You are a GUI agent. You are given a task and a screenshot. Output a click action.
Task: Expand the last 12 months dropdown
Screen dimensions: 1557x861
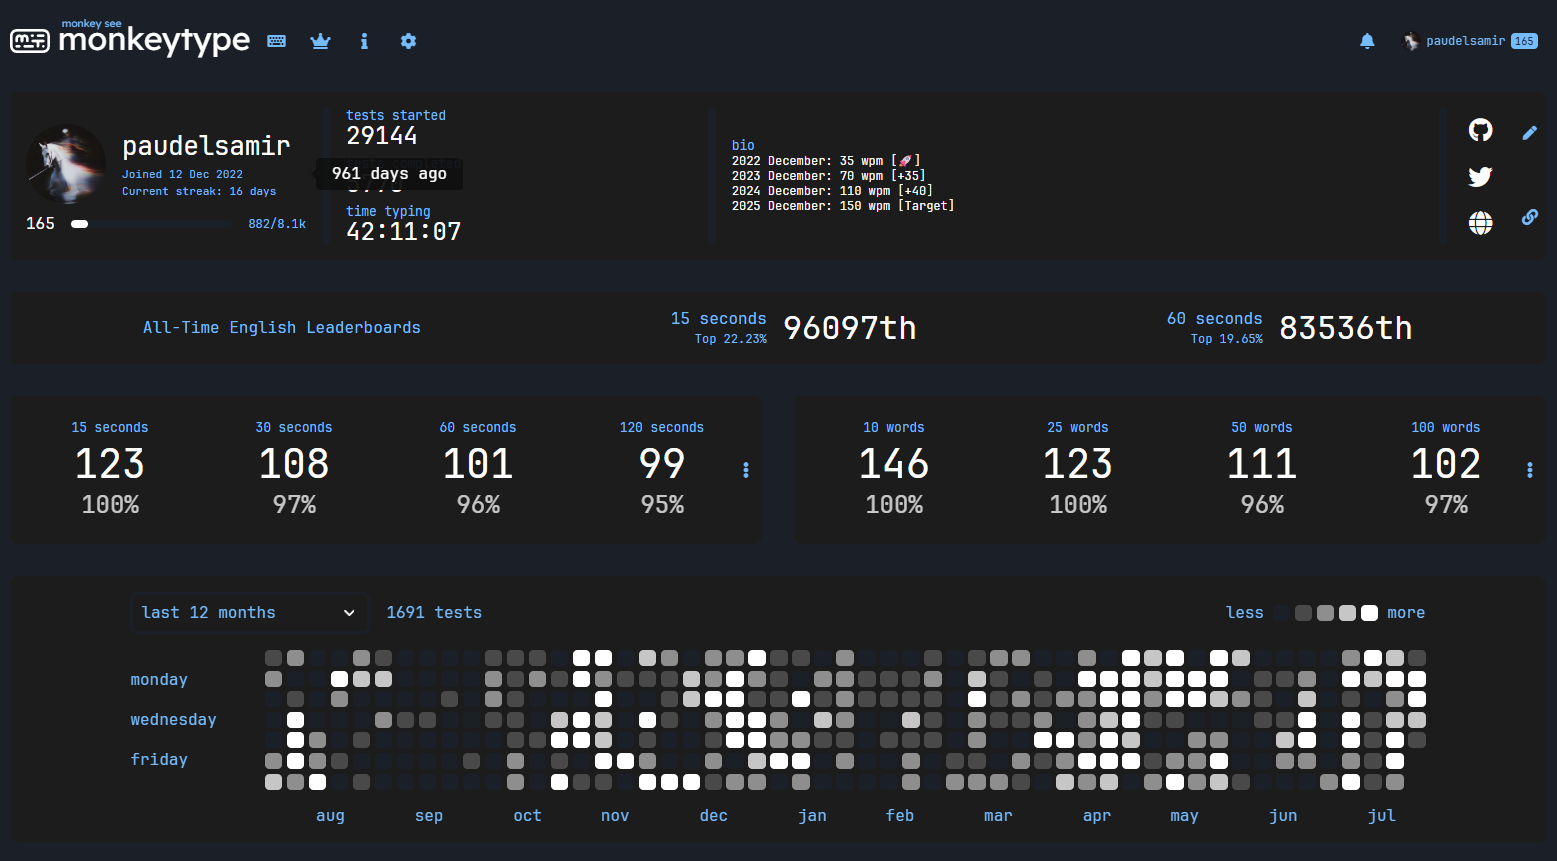click(248, 613)
